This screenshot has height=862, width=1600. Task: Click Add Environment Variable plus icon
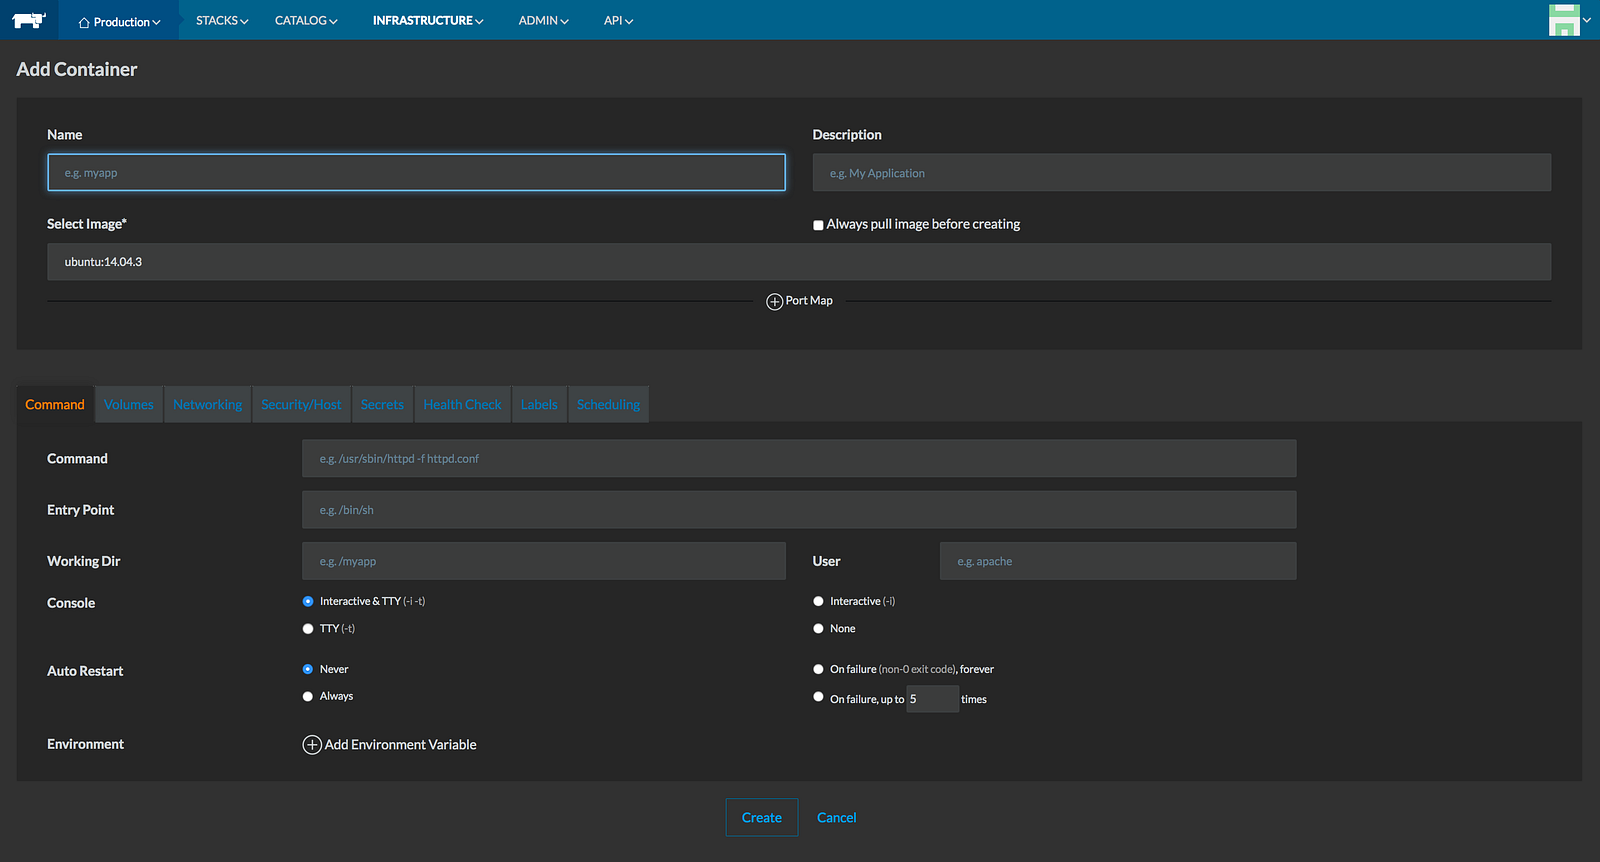coord(312,745)
